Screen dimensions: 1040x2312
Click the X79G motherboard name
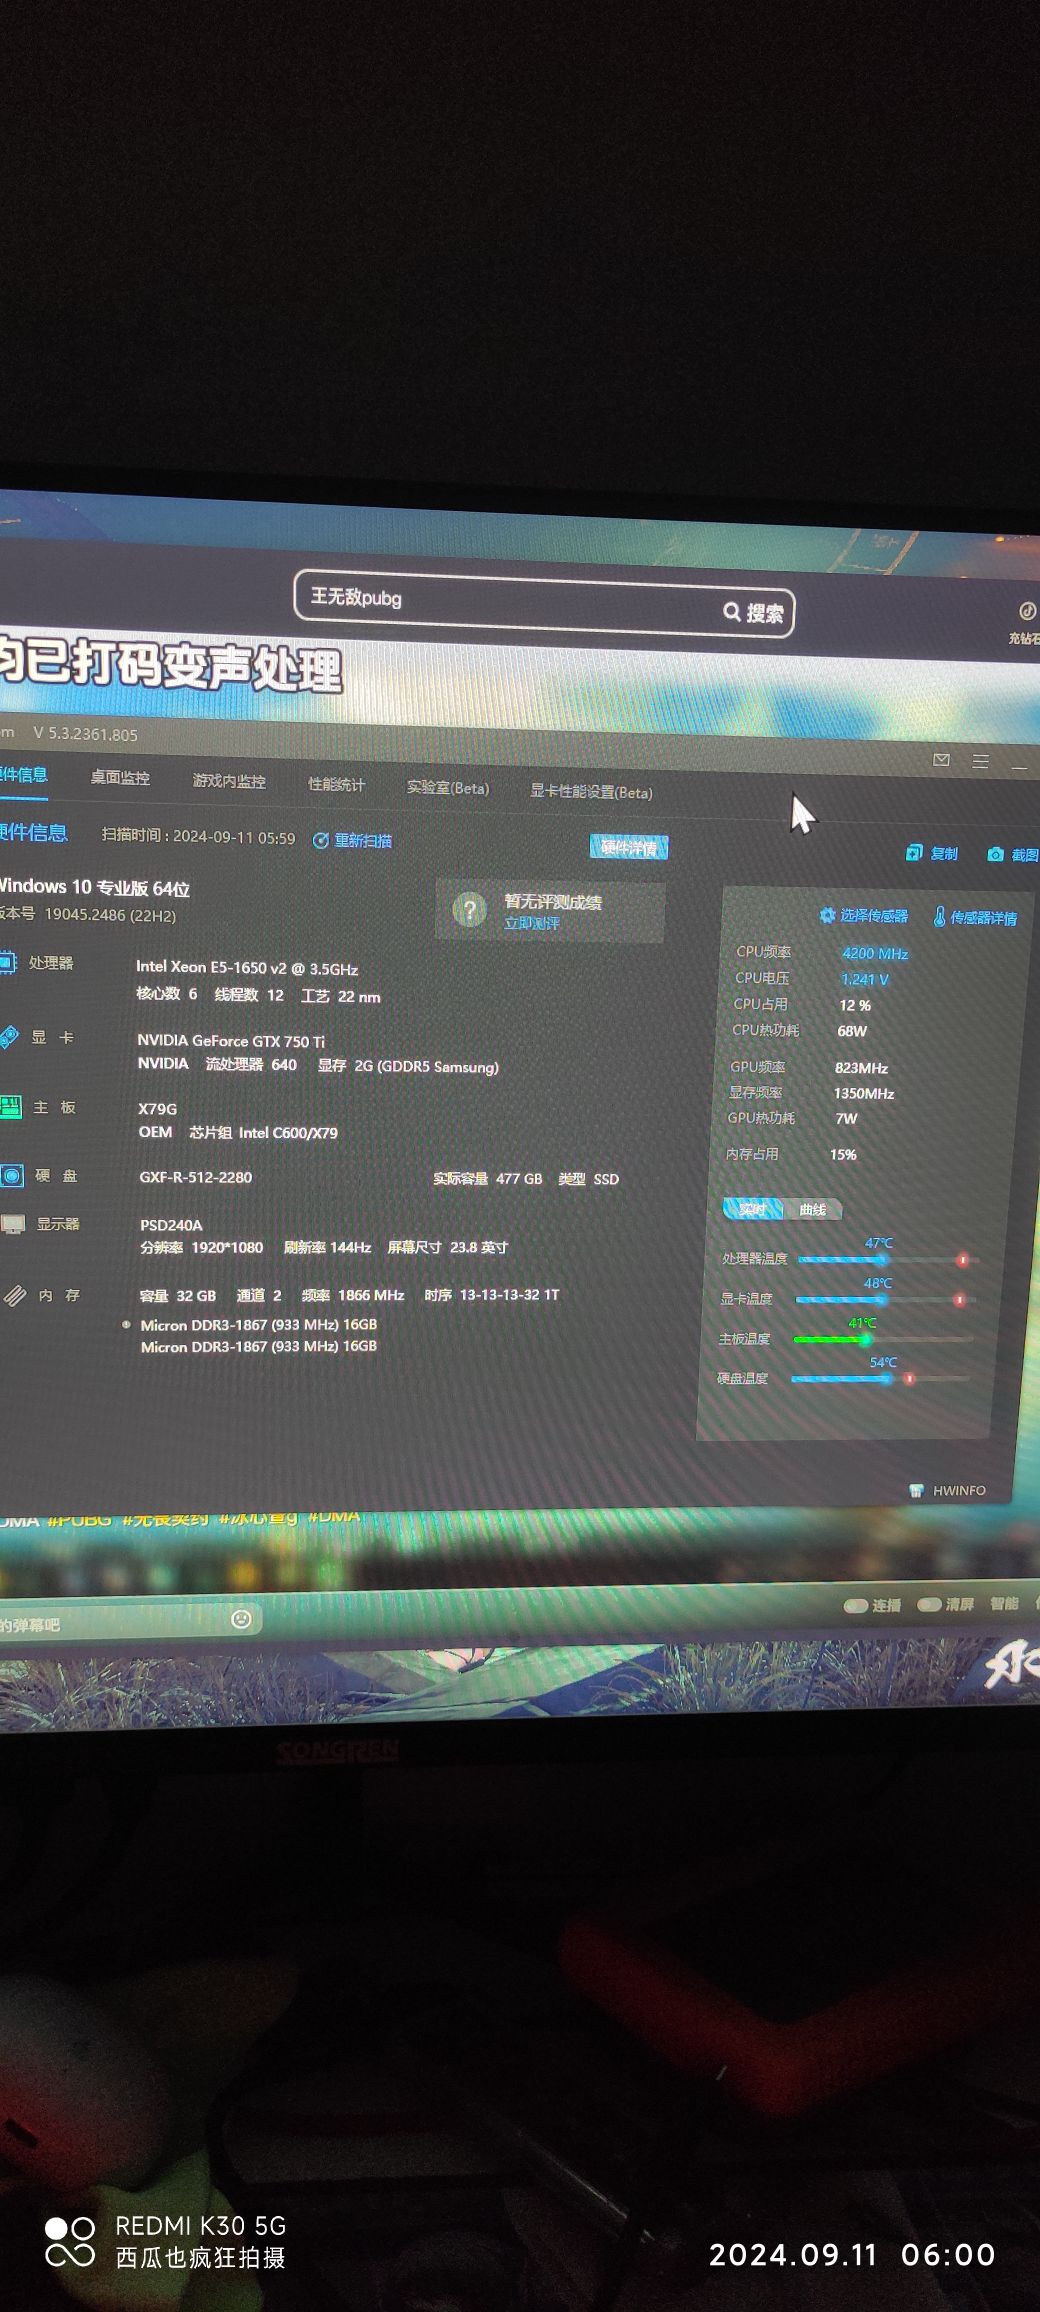click(x=158, y=1109)
